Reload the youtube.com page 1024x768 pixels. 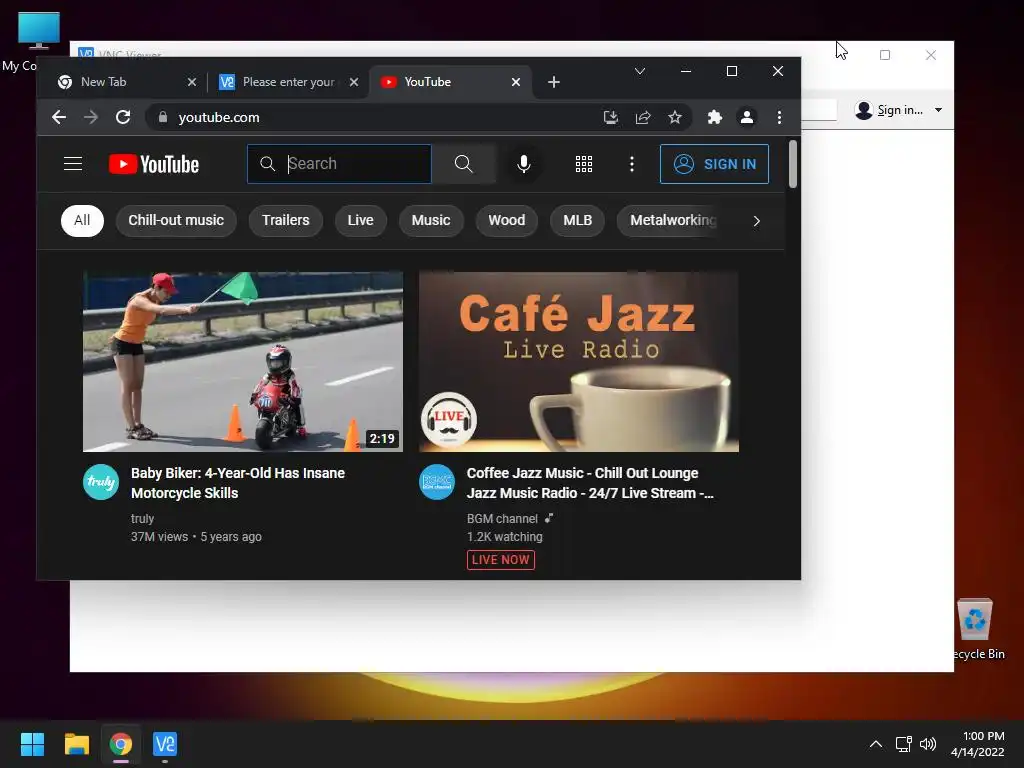tap(123, 117)
